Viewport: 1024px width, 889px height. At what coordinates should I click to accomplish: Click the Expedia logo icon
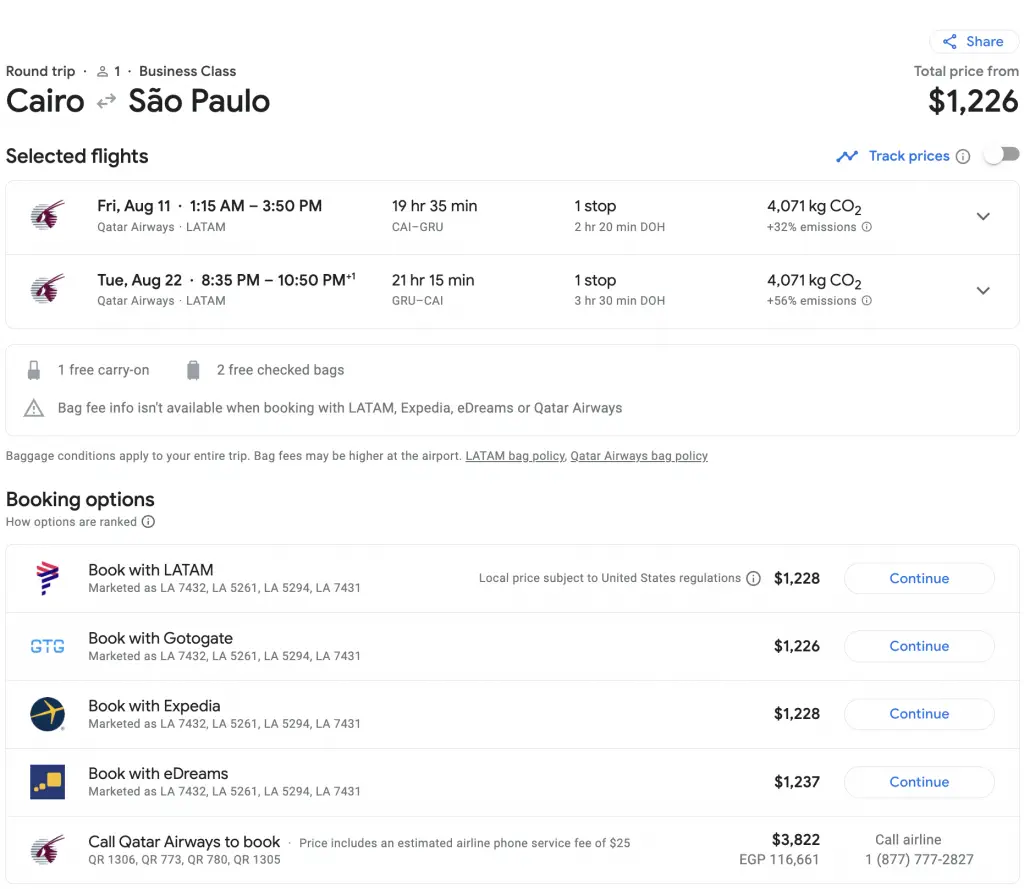(x=47, y=714)
